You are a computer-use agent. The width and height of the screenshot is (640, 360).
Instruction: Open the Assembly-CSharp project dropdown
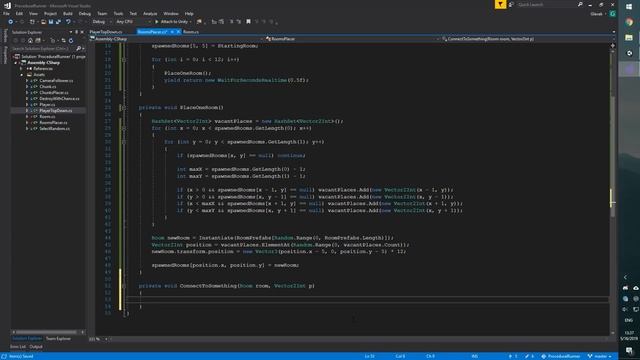pos(176,39)
